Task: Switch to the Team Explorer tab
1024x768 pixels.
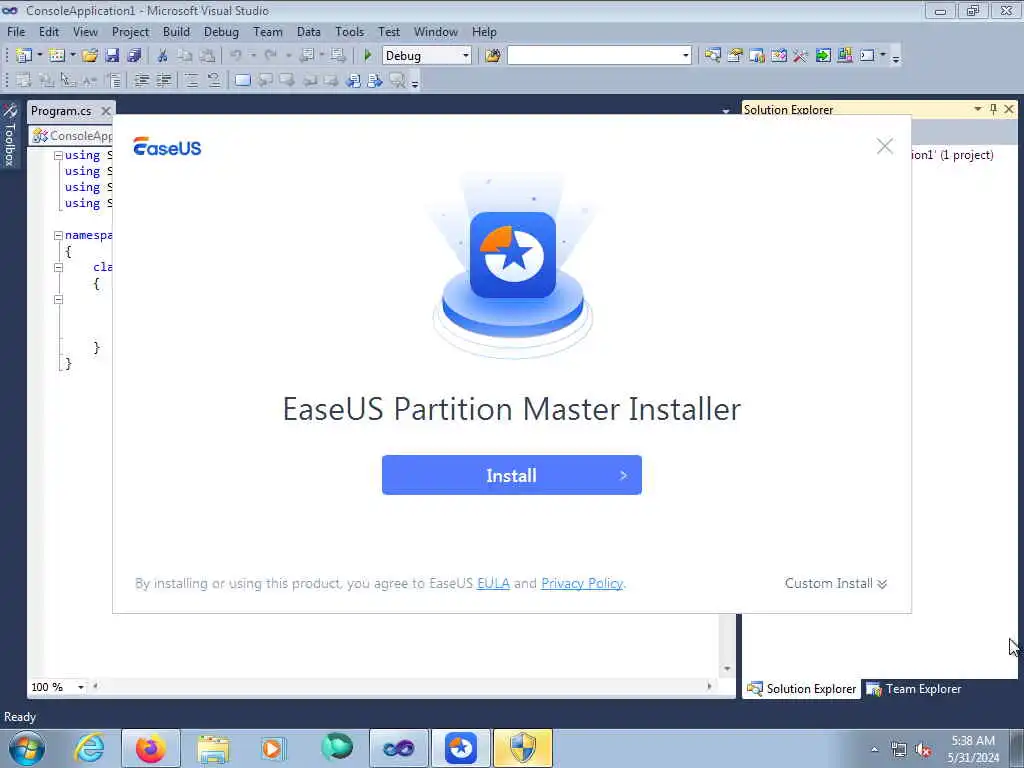Action: coord(914,689)
